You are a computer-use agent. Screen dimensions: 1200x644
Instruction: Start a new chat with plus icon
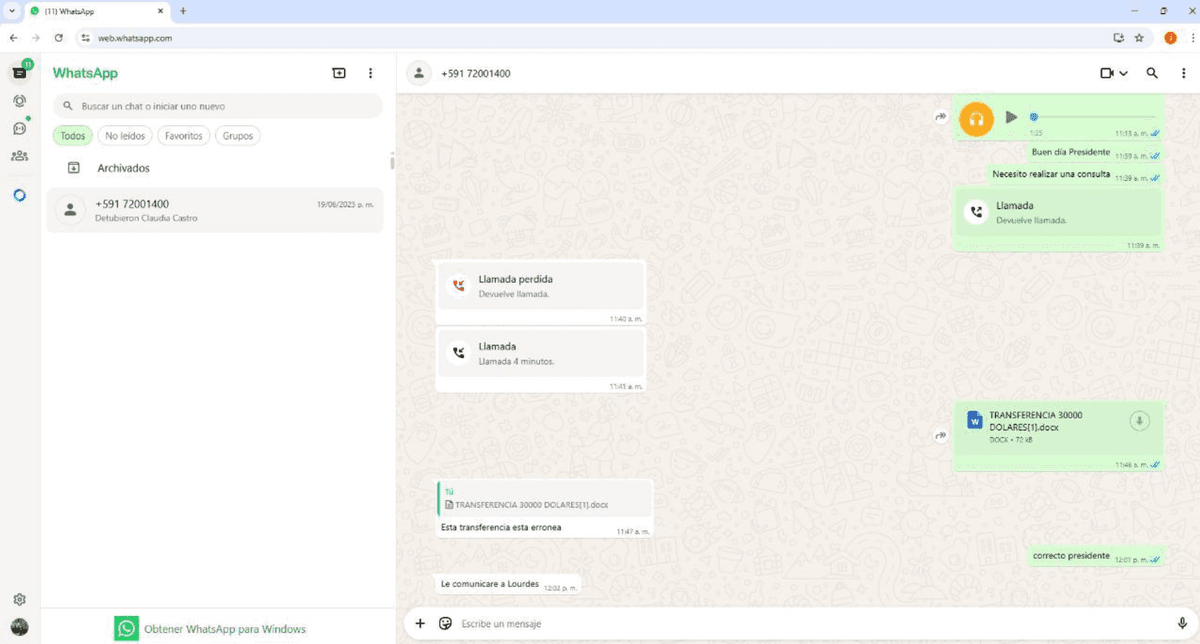[339, 73]
